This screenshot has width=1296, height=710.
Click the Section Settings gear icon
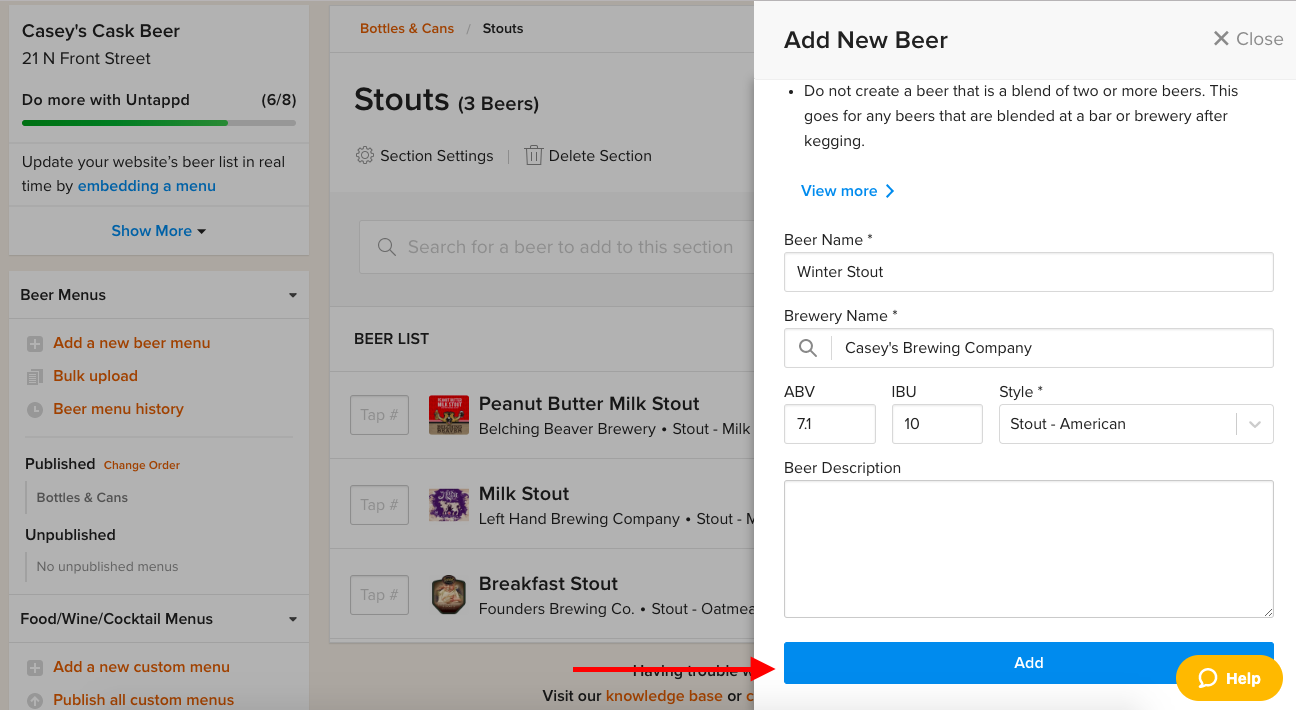(x=365, y=156)
